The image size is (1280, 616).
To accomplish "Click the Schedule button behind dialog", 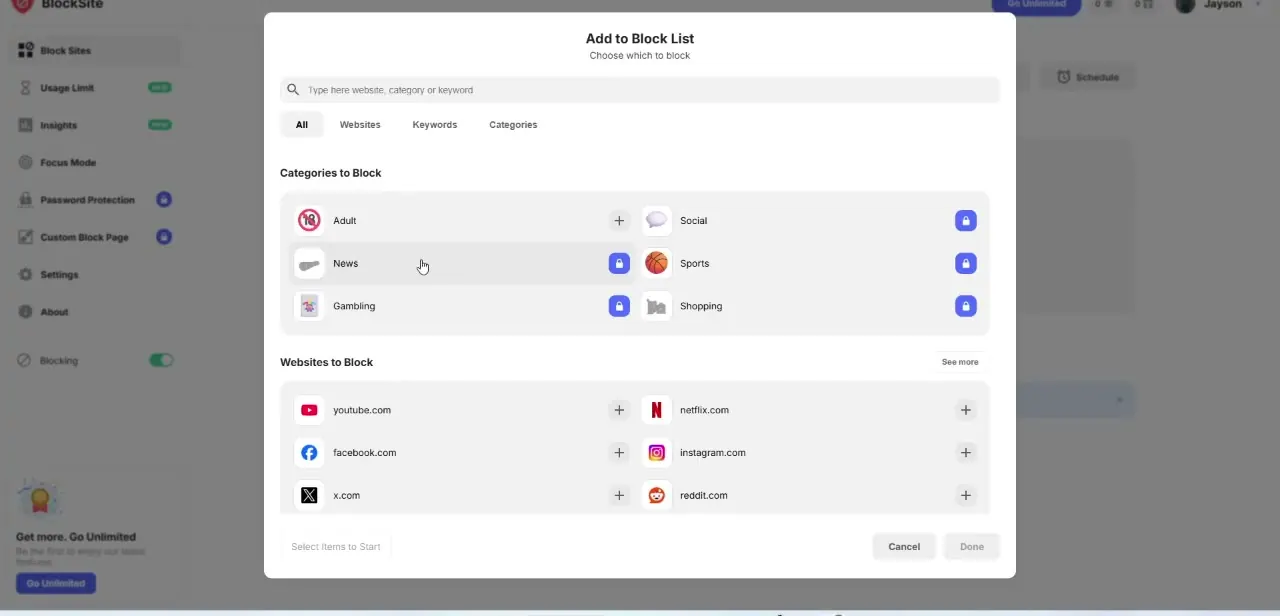I will pos(1088,77).
